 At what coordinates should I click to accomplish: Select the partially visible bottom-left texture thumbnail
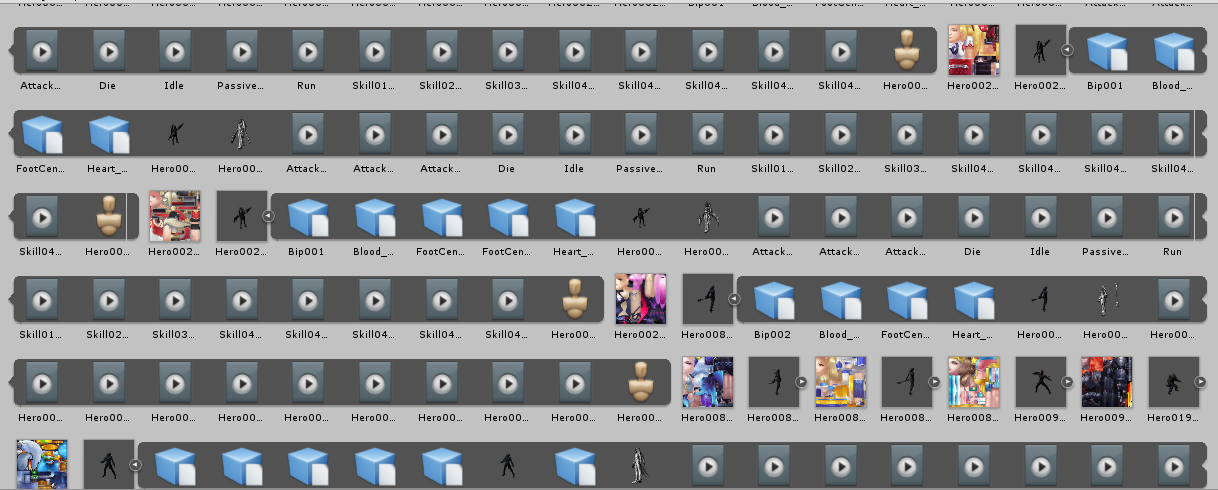41,464
